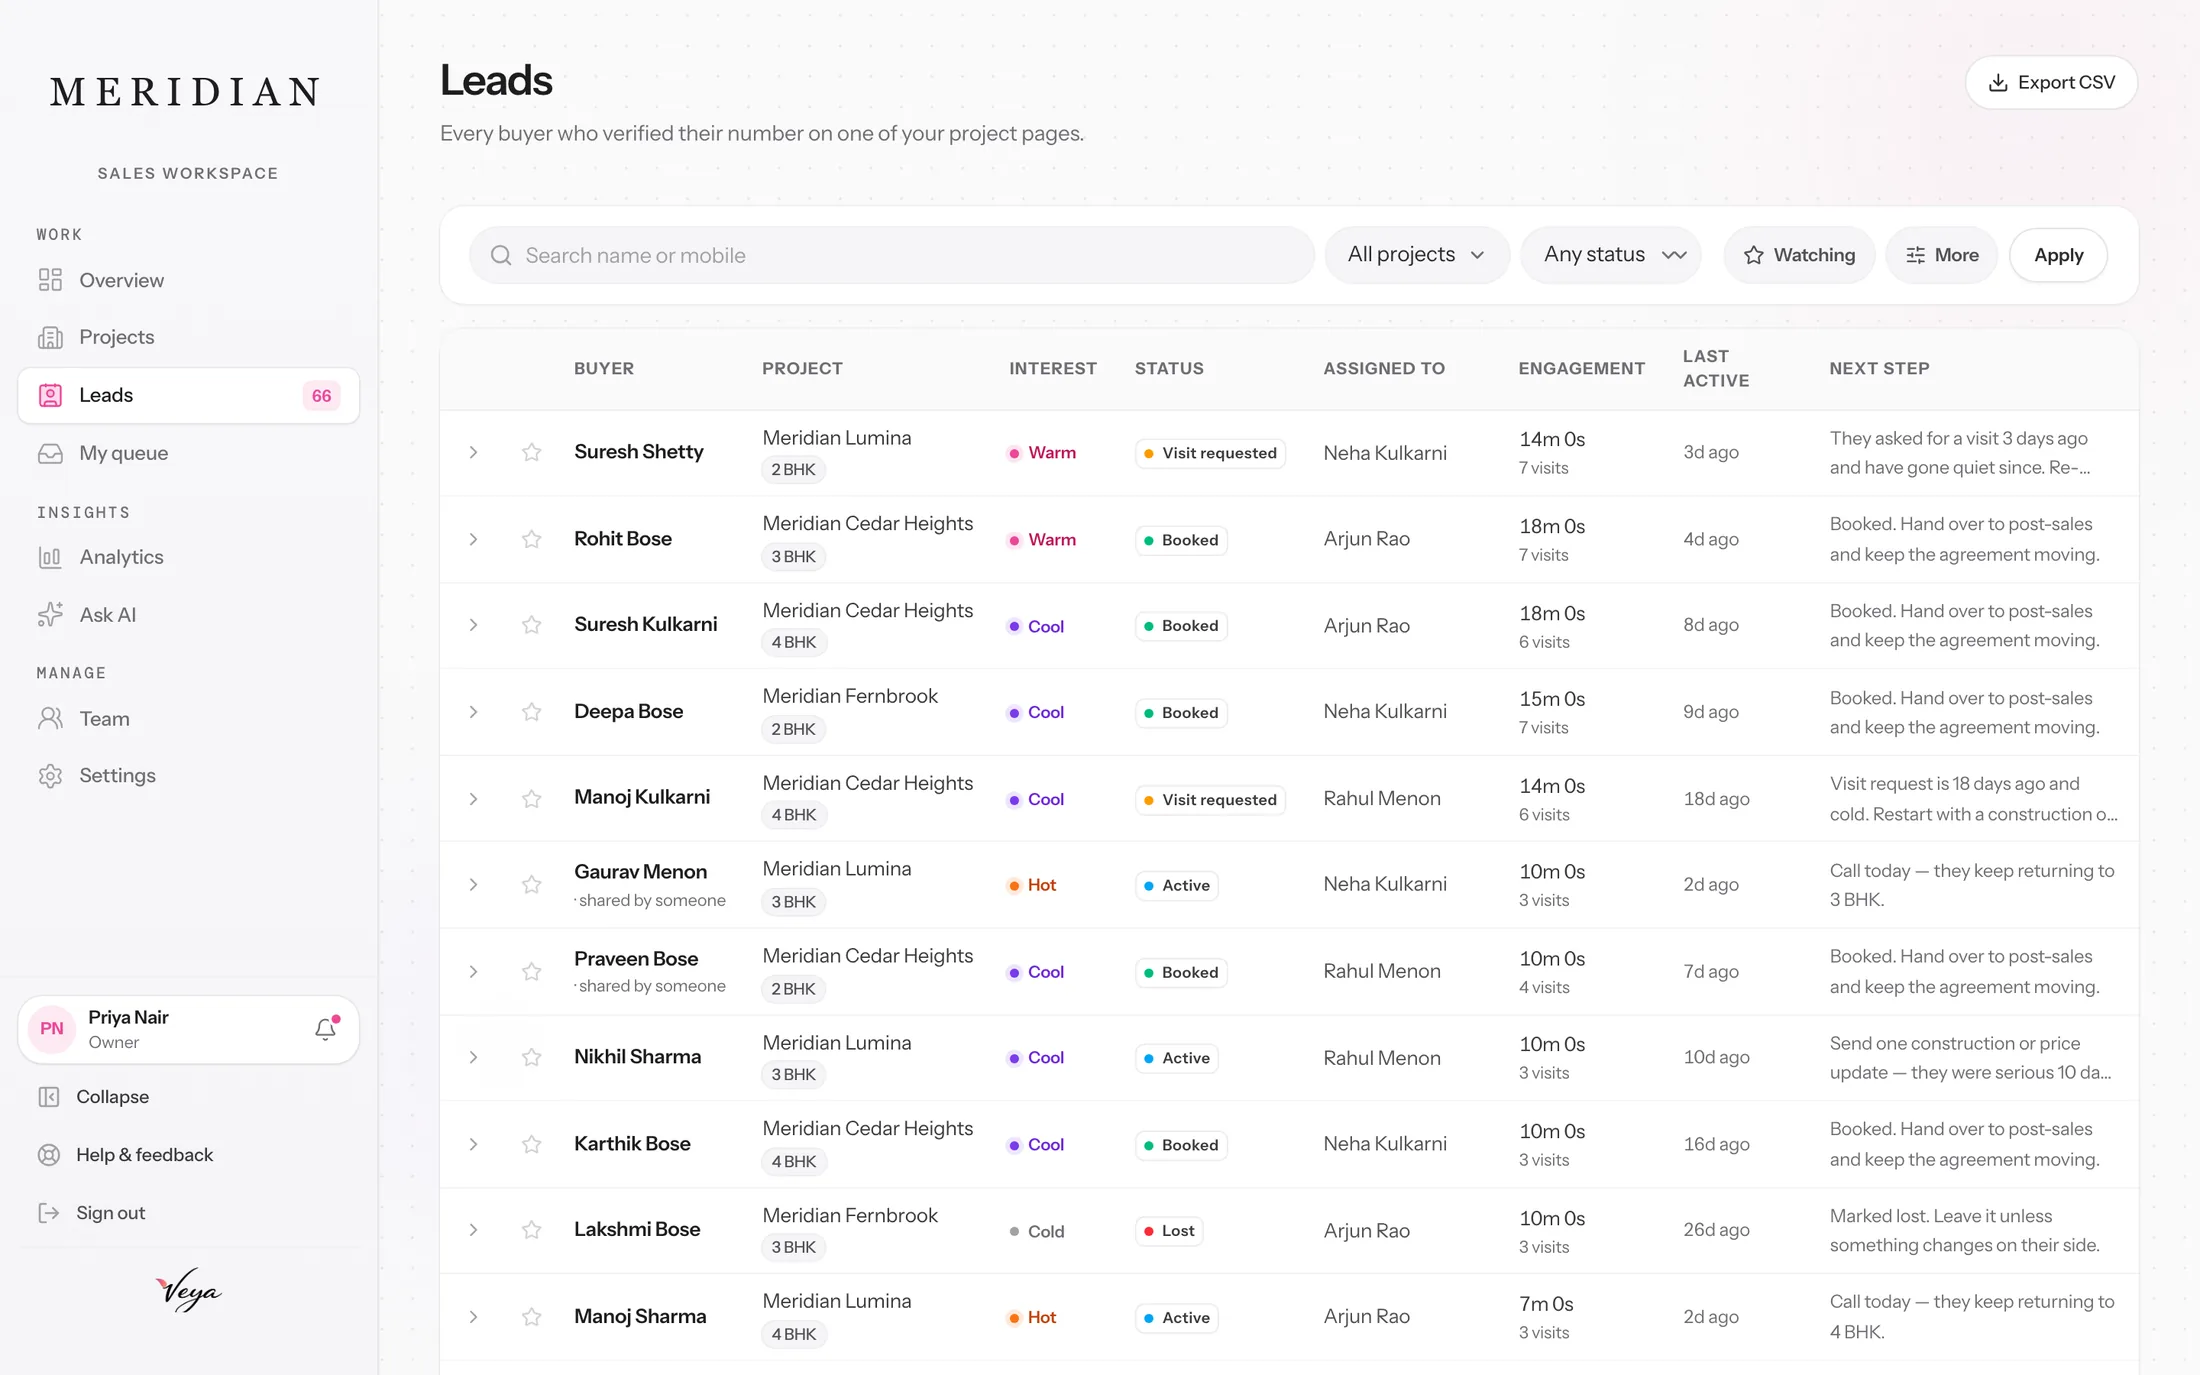The image size is (2200, 1375).
Task: Star the Lakshmi Bose lead
Action: 531,1229
